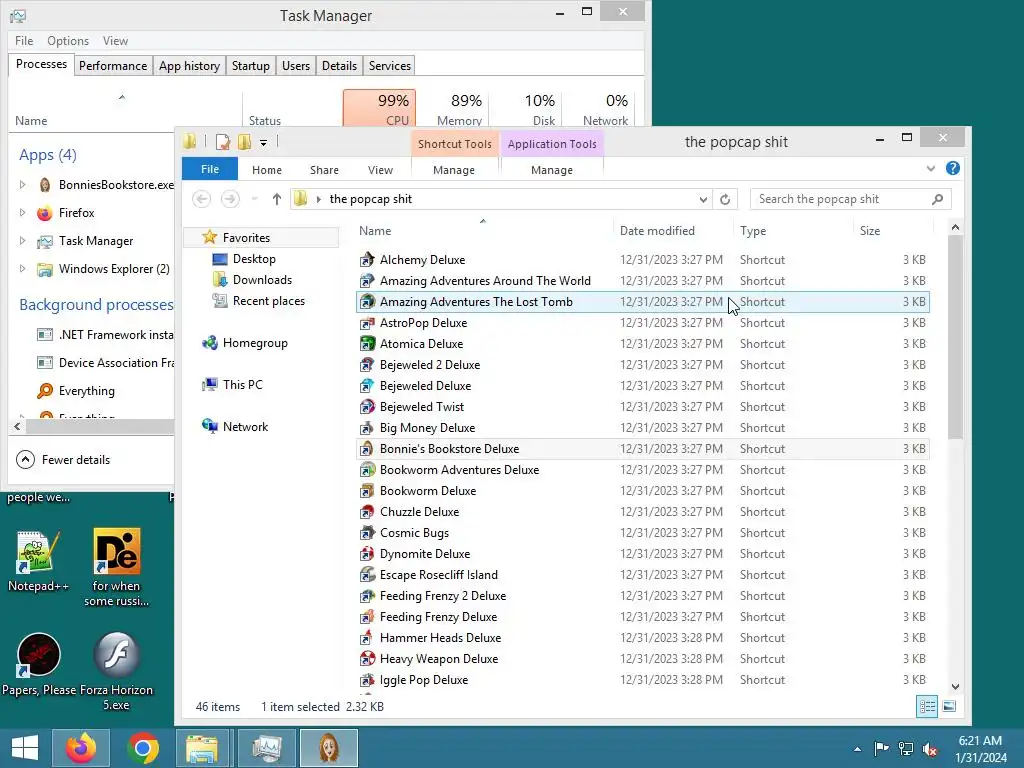Open Customize Quick Access Toolbar dropdown
This screenshot has height=768, width=1024.
[263, 142]
